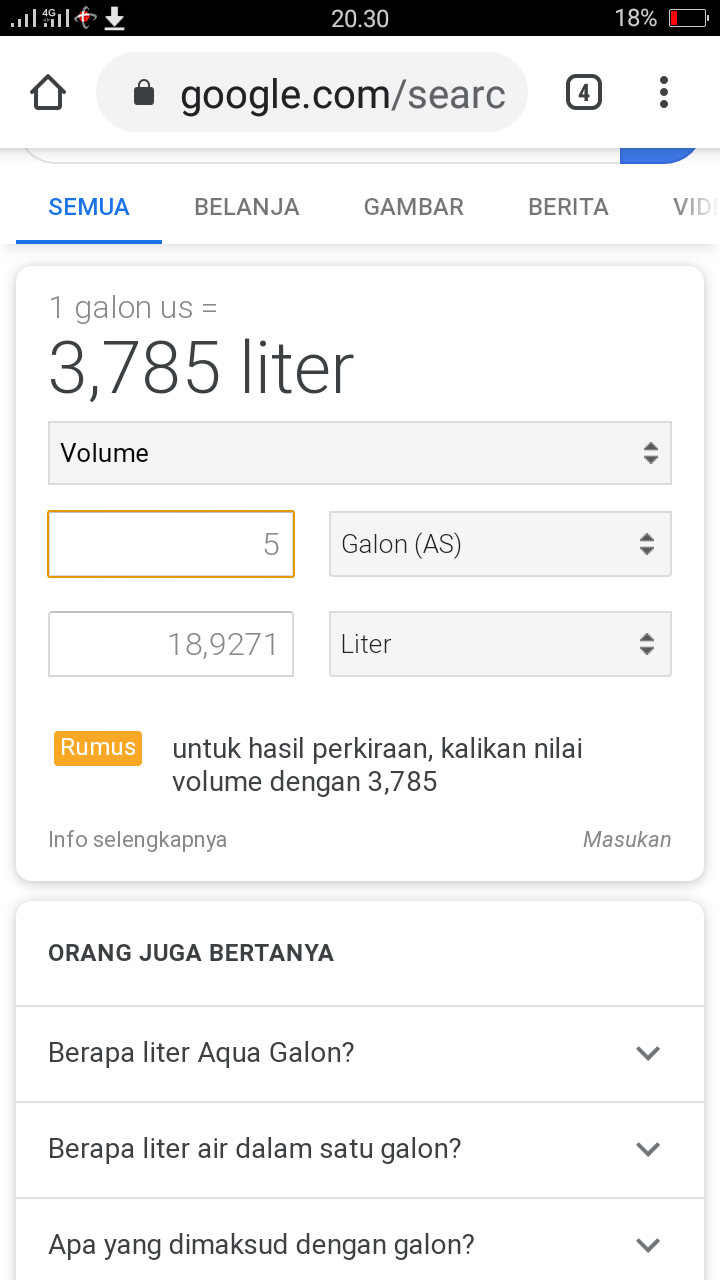
Task: Click the volume value input showing 5
Action: [x=170, y=543]
